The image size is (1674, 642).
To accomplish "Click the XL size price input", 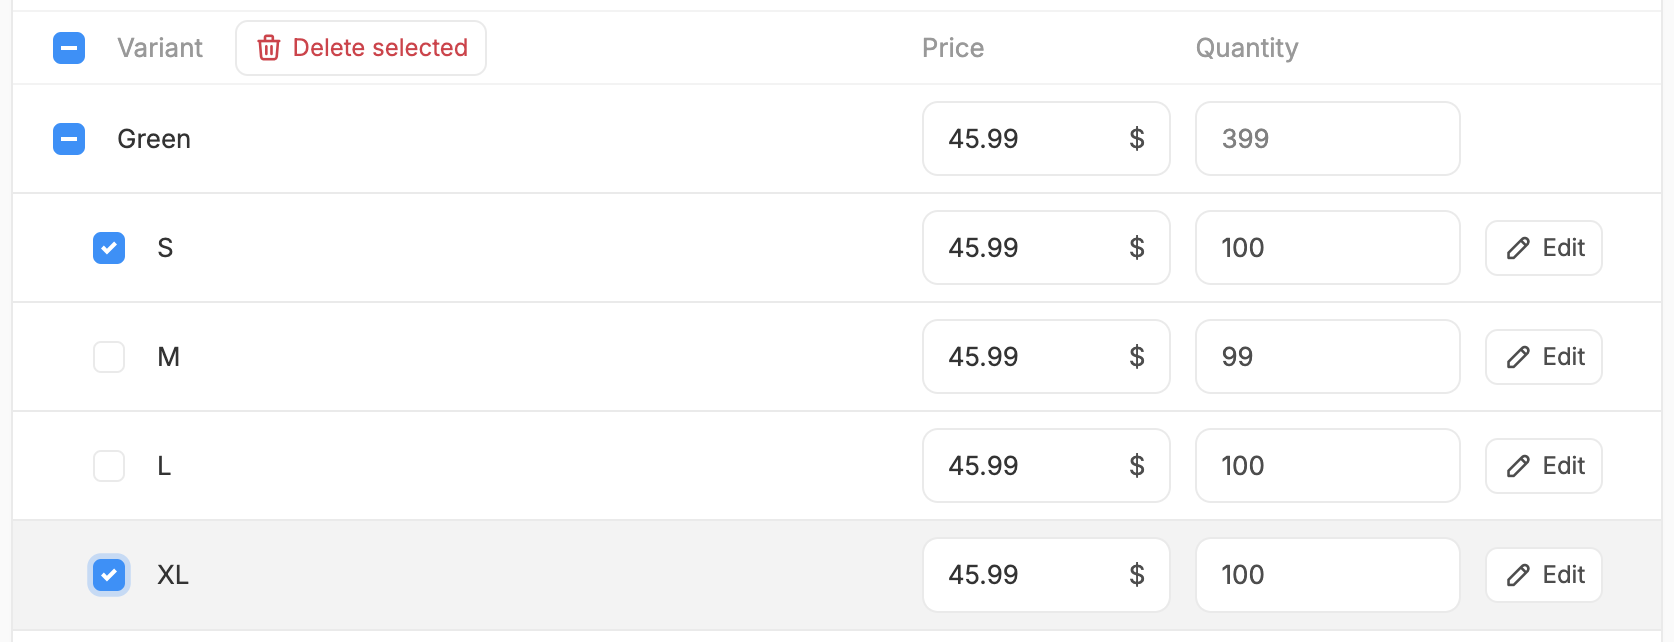I will click(1030, 575).
